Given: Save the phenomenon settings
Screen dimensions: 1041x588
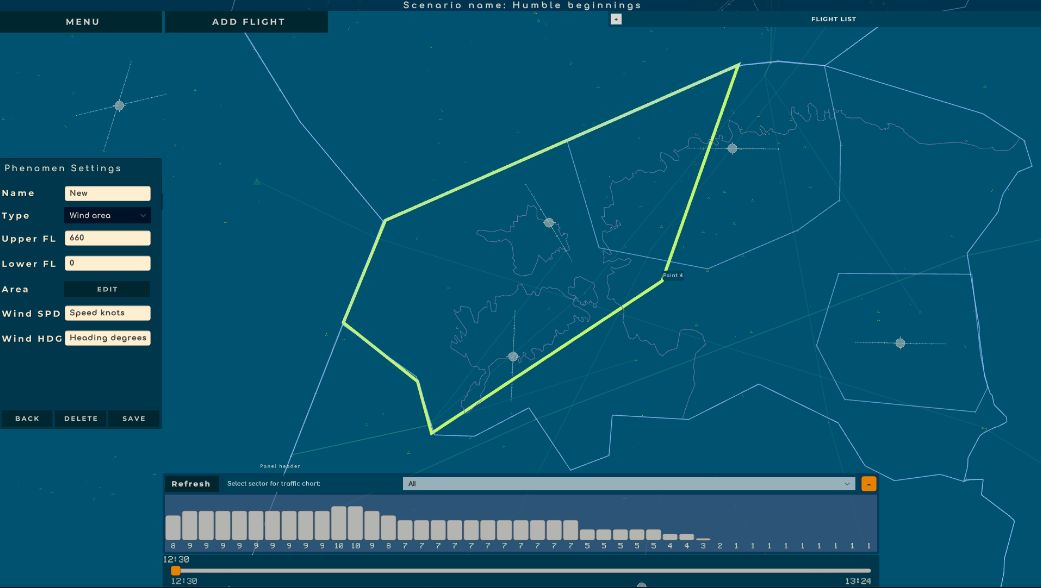Looking at the screenshot, I should coord(133,418).
